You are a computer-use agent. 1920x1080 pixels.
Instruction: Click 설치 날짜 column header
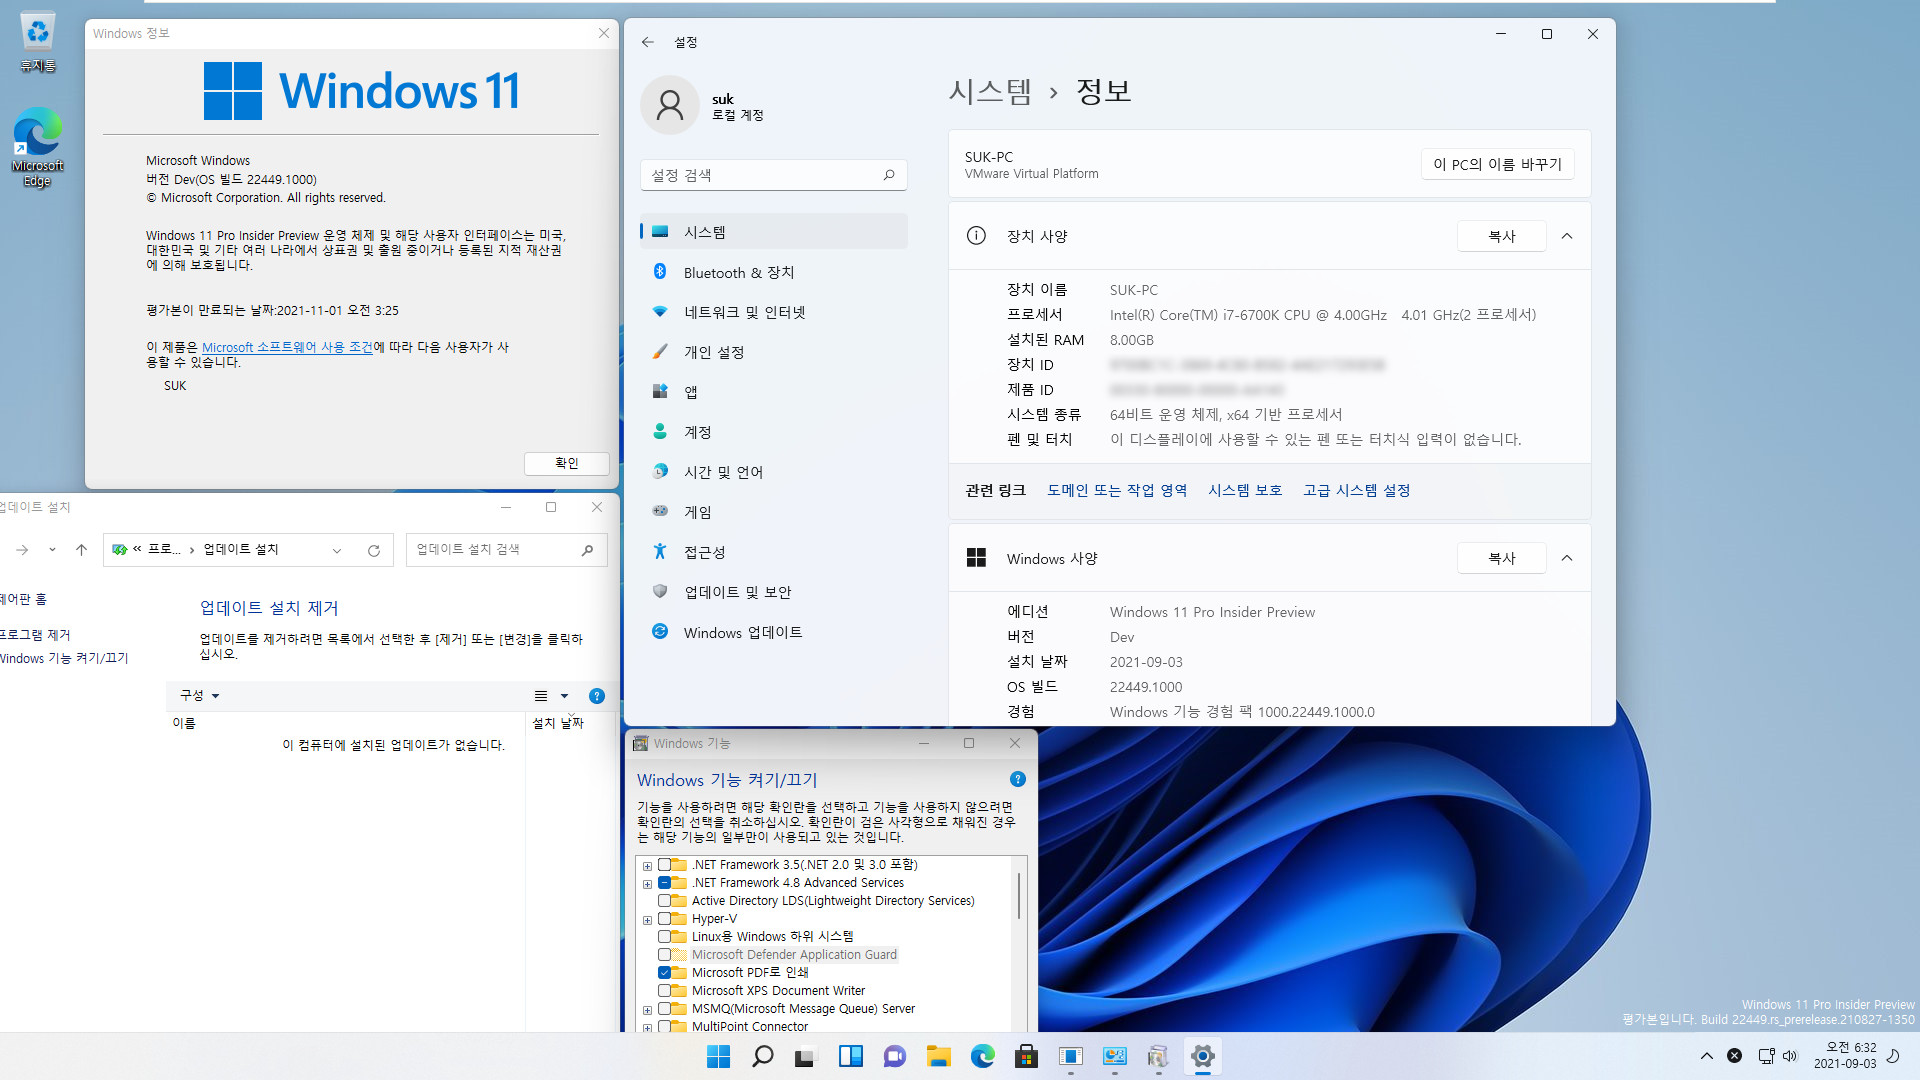558,723
